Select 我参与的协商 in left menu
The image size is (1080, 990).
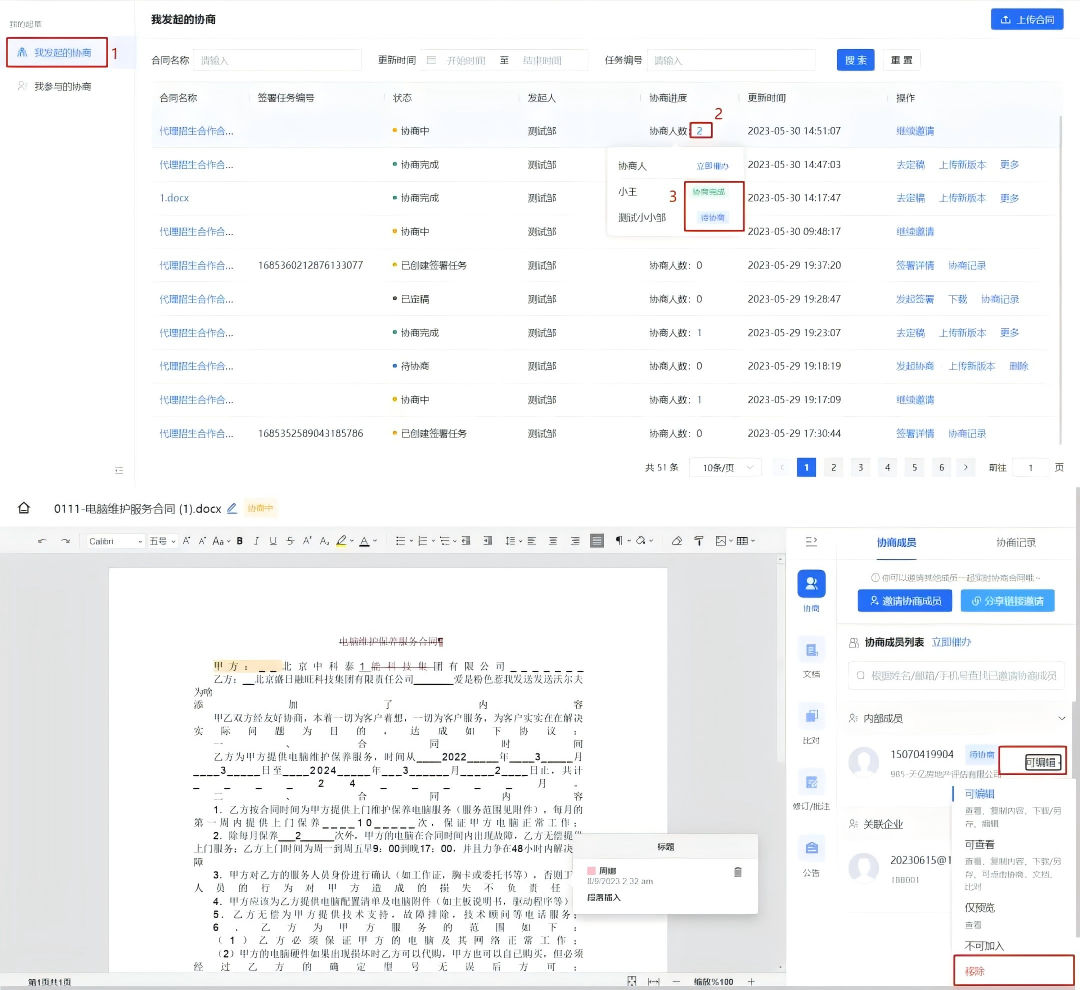click(x=62, y=87)
